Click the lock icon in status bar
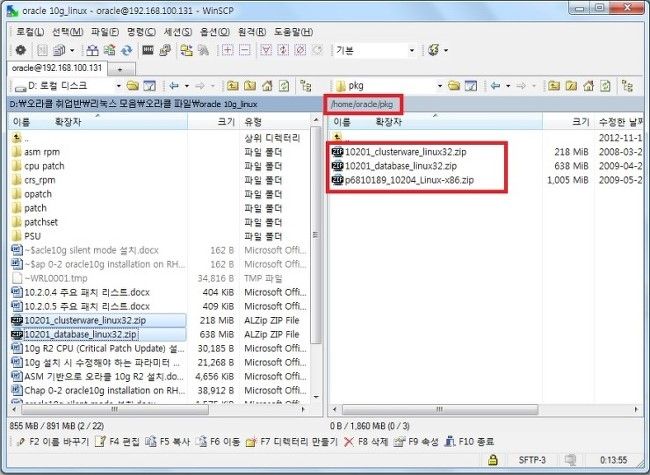Viewport: 650px width, 475px height. click(492, 460)
